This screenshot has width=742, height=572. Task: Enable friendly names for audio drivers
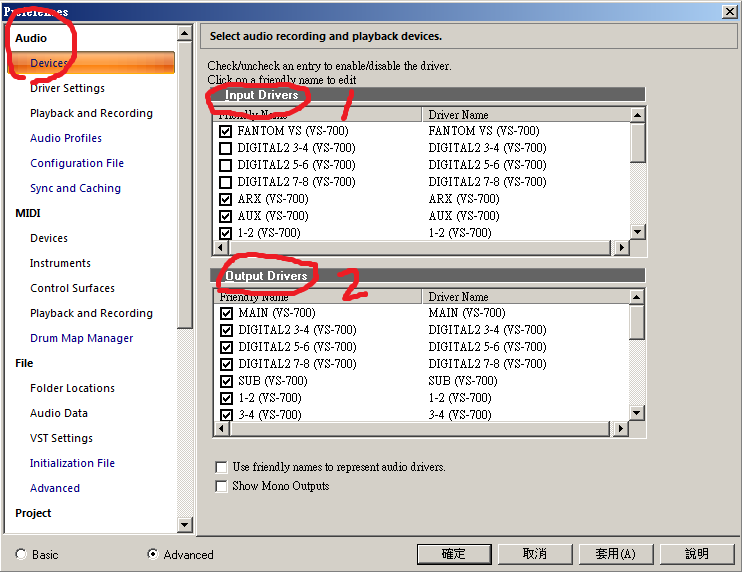tap(221, 467)
